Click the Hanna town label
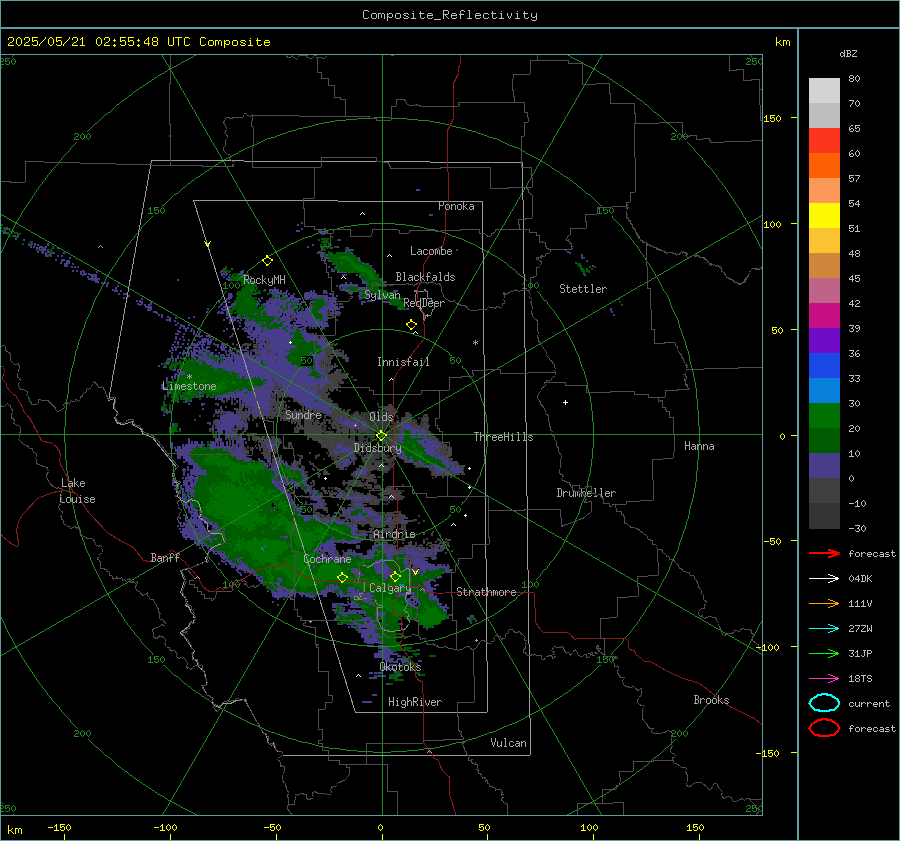This screenshot has height=841, width=900. 699,446
